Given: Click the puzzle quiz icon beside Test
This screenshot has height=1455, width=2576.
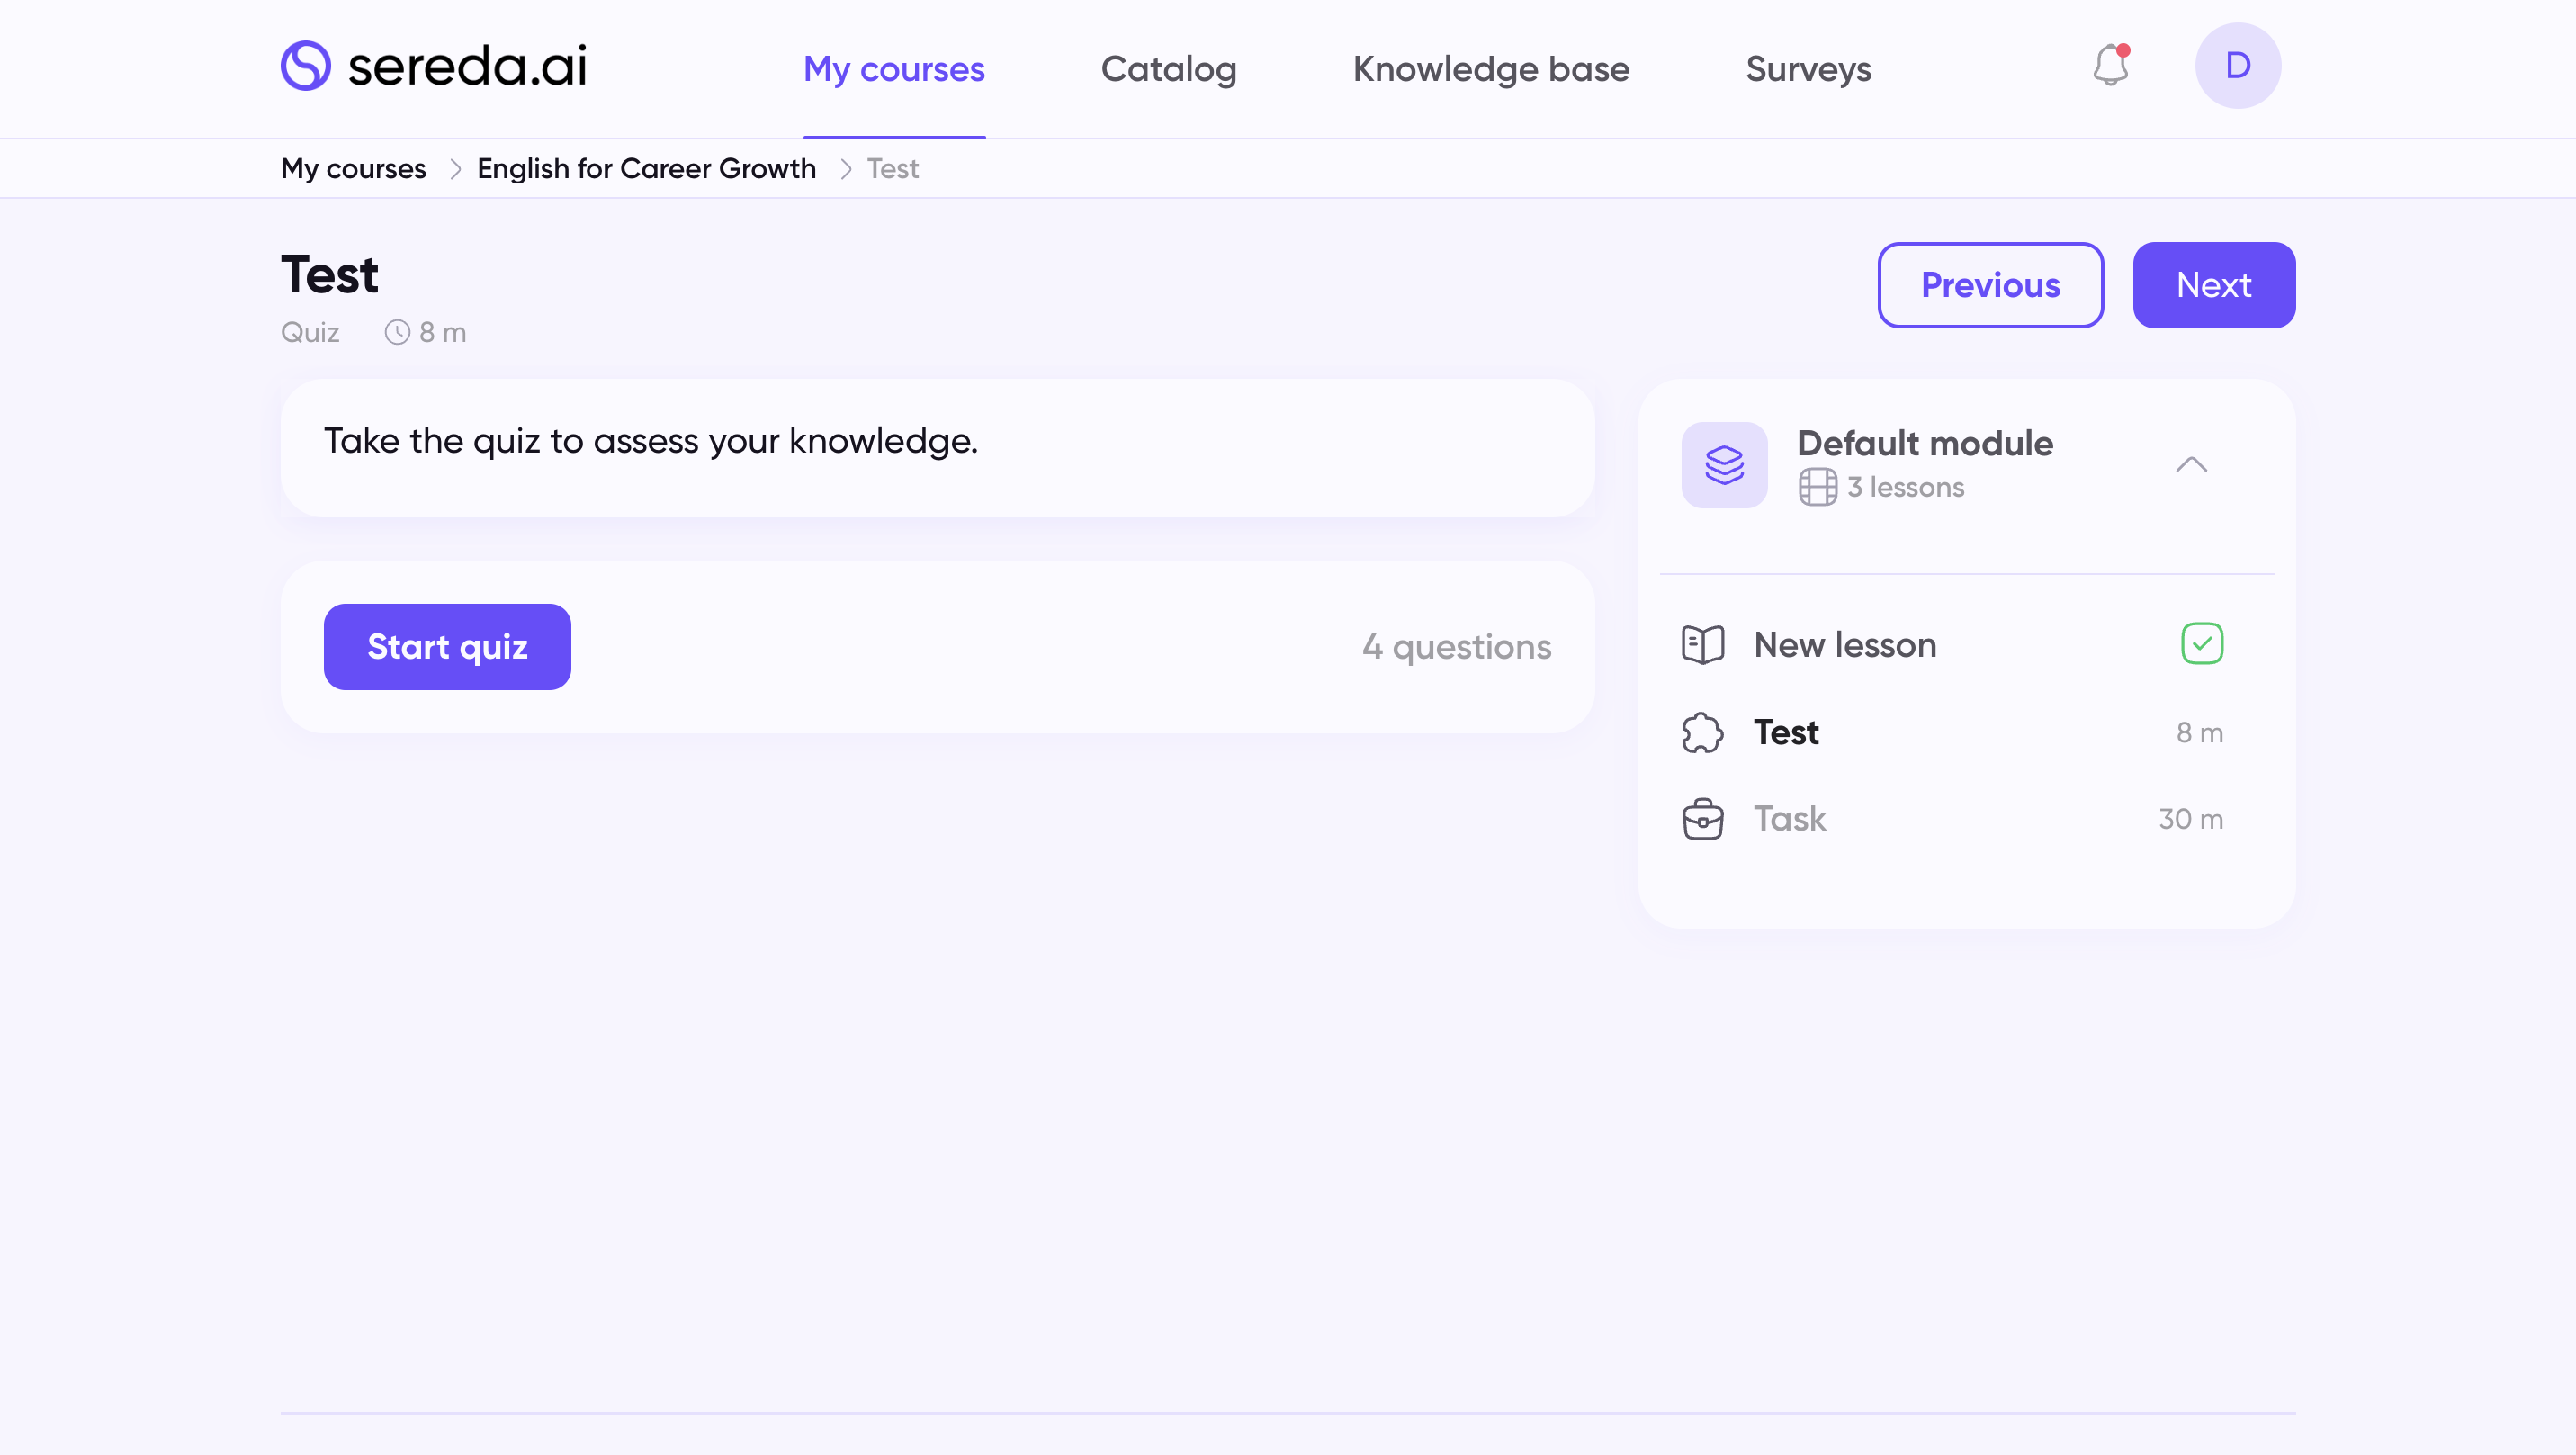Looking at the screenshot, I should (x=1702, y=733).
